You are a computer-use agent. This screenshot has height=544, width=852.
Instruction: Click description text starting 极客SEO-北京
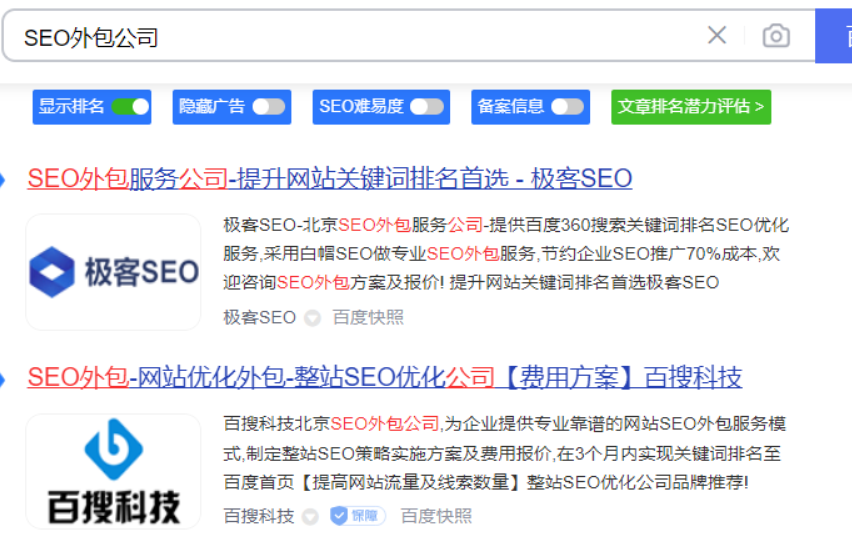point(506,253)
